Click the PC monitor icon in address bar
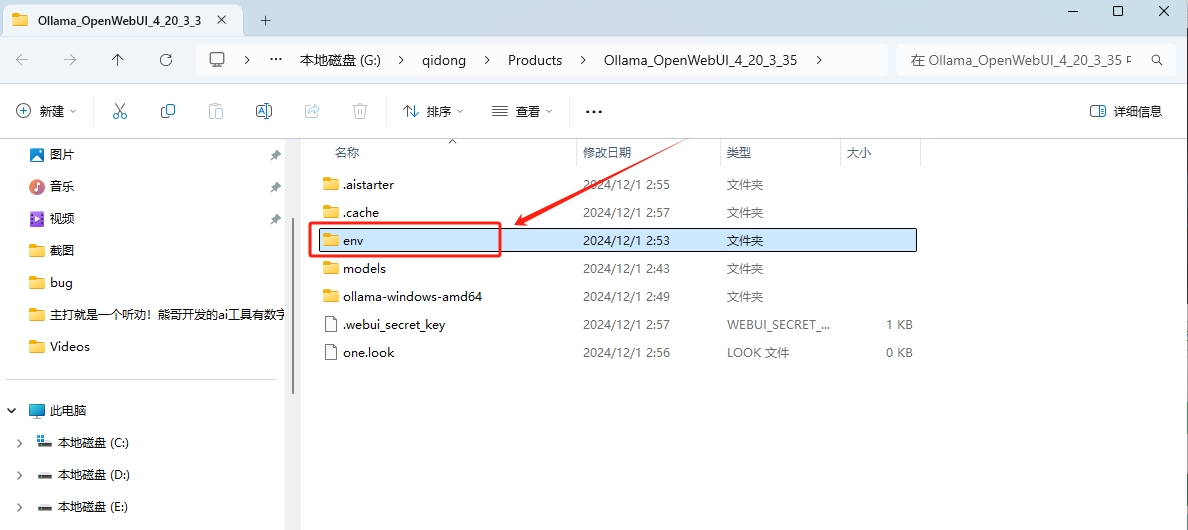Image resolution: width=1188 pixels, height=530 pixels. tap(217, 60)
